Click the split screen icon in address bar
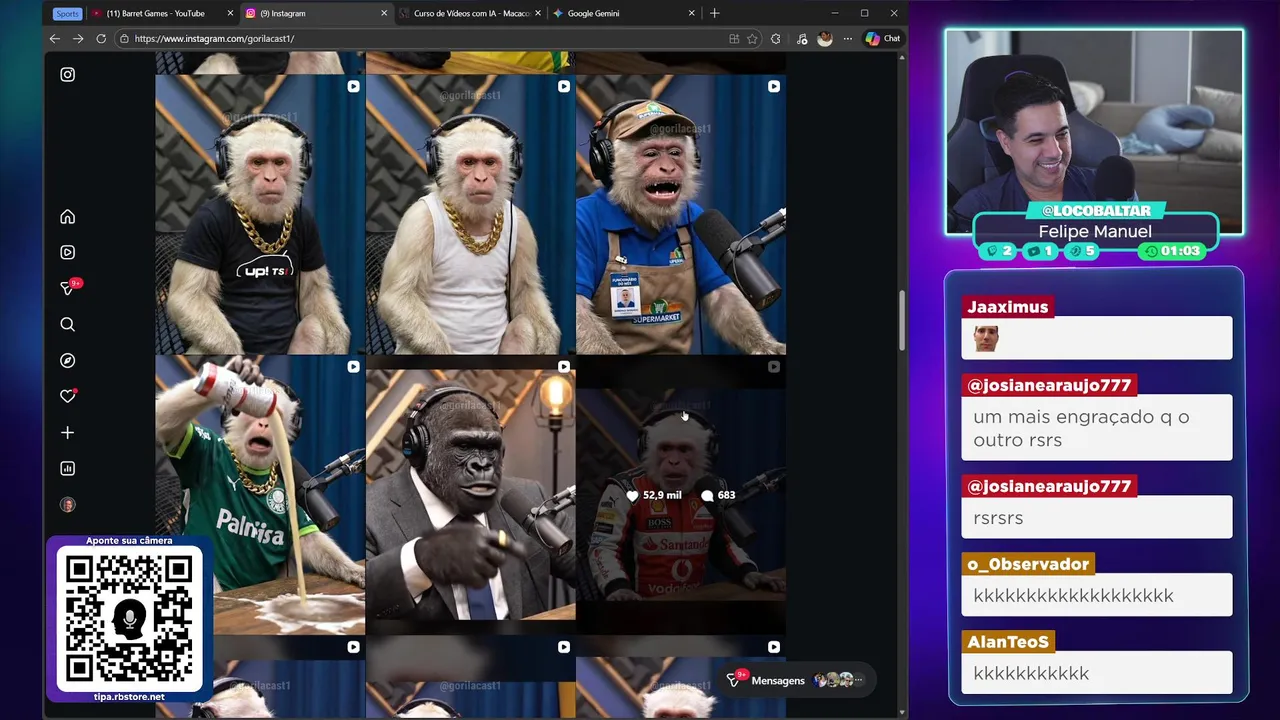The width and height of the screenshot is (1280, 720). click(734, 39)
